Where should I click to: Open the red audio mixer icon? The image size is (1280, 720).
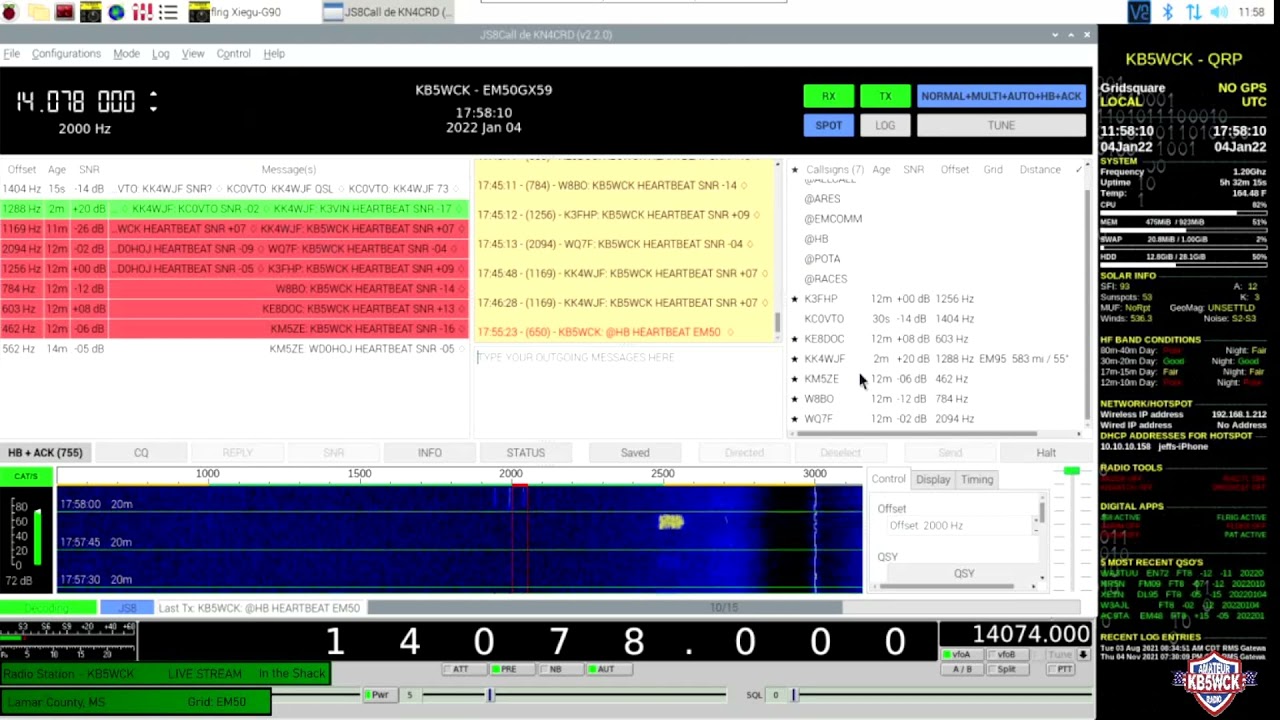(142, 12)
